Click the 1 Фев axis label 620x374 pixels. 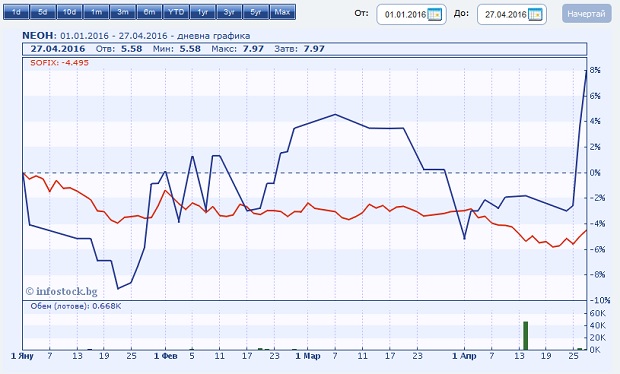point(166,356)
